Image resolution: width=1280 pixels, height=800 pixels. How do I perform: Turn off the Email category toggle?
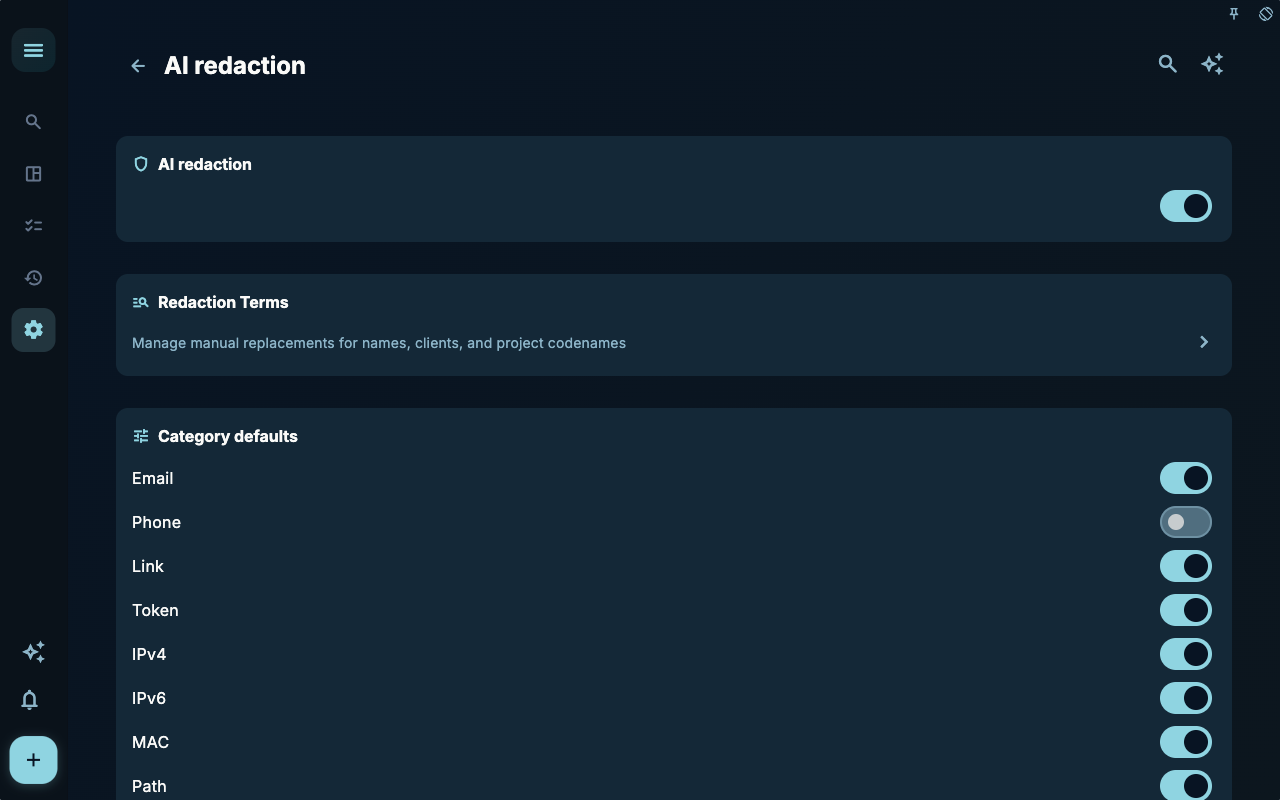coord(1186,478)
